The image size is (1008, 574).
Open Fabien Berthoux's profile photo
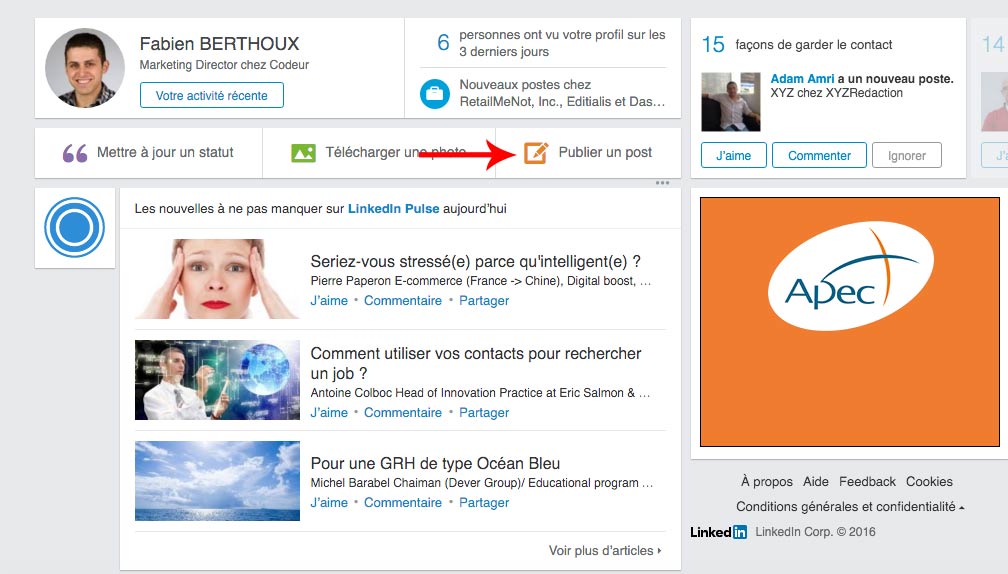pos(84,67)
